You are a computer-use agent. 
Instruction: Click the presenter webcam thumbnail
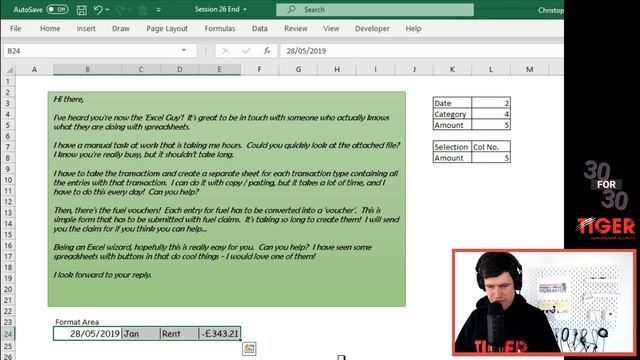pyautogui.click(x=544, y=302)
